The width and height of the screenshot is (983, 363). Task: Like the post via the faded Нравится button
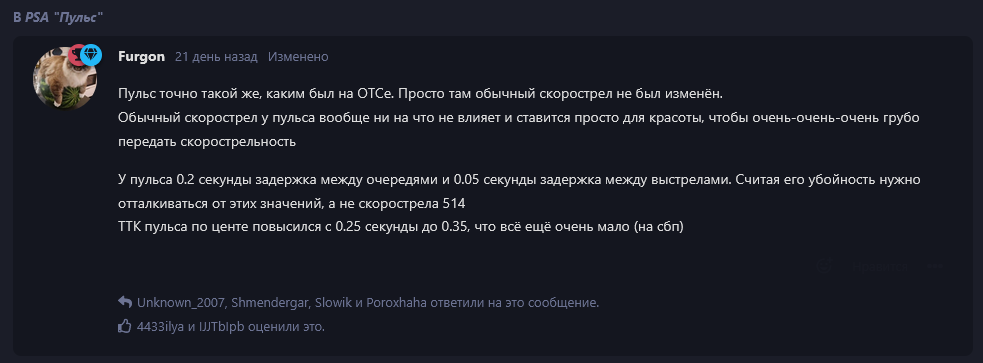click(x=879, y=266)
